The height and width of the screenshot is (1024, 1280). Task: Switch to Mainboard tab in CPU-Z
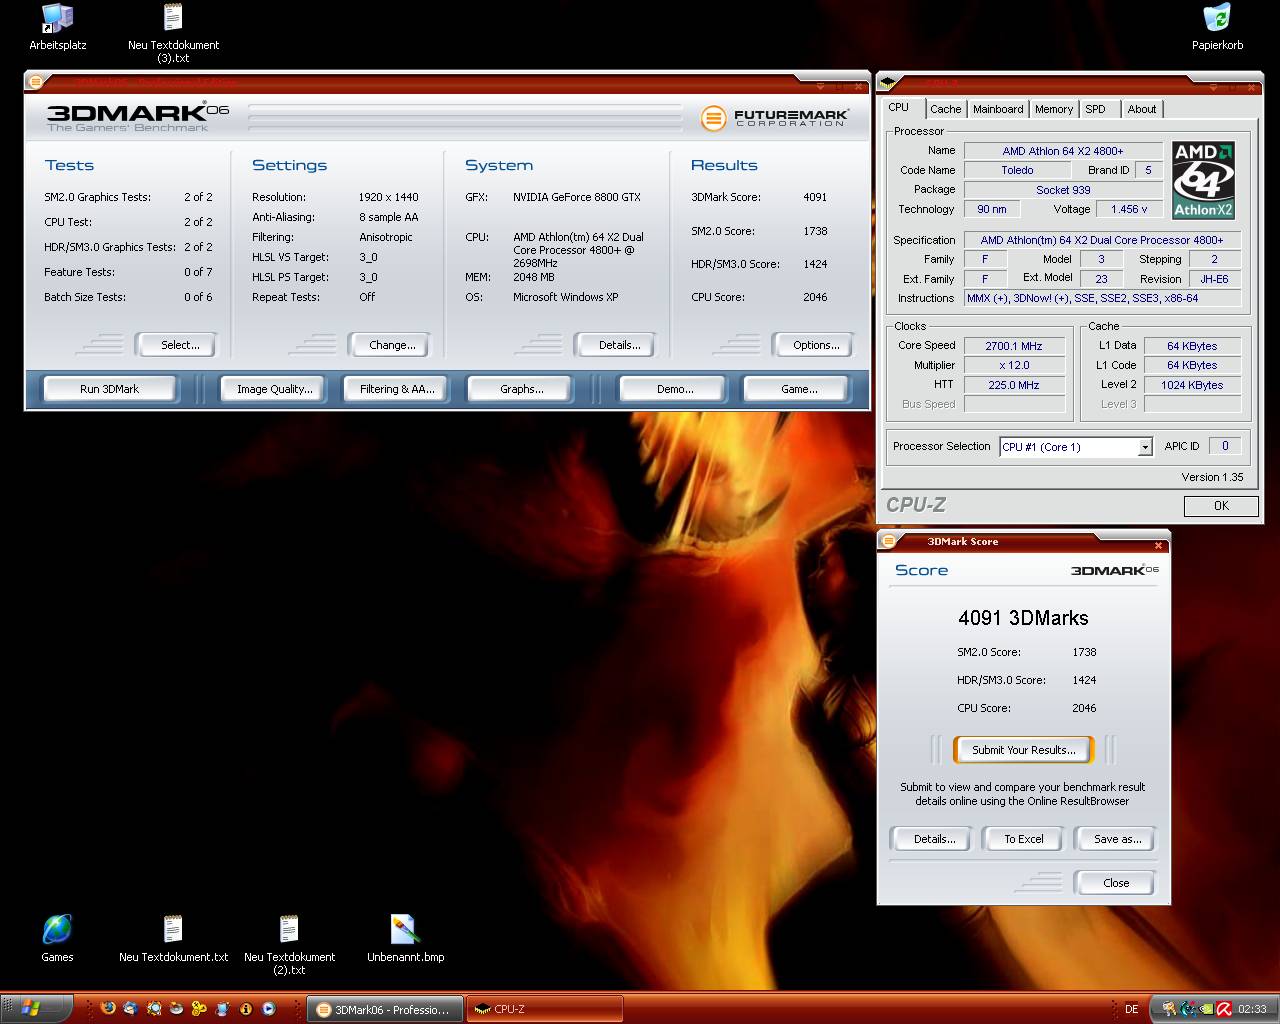pos(998,109)
